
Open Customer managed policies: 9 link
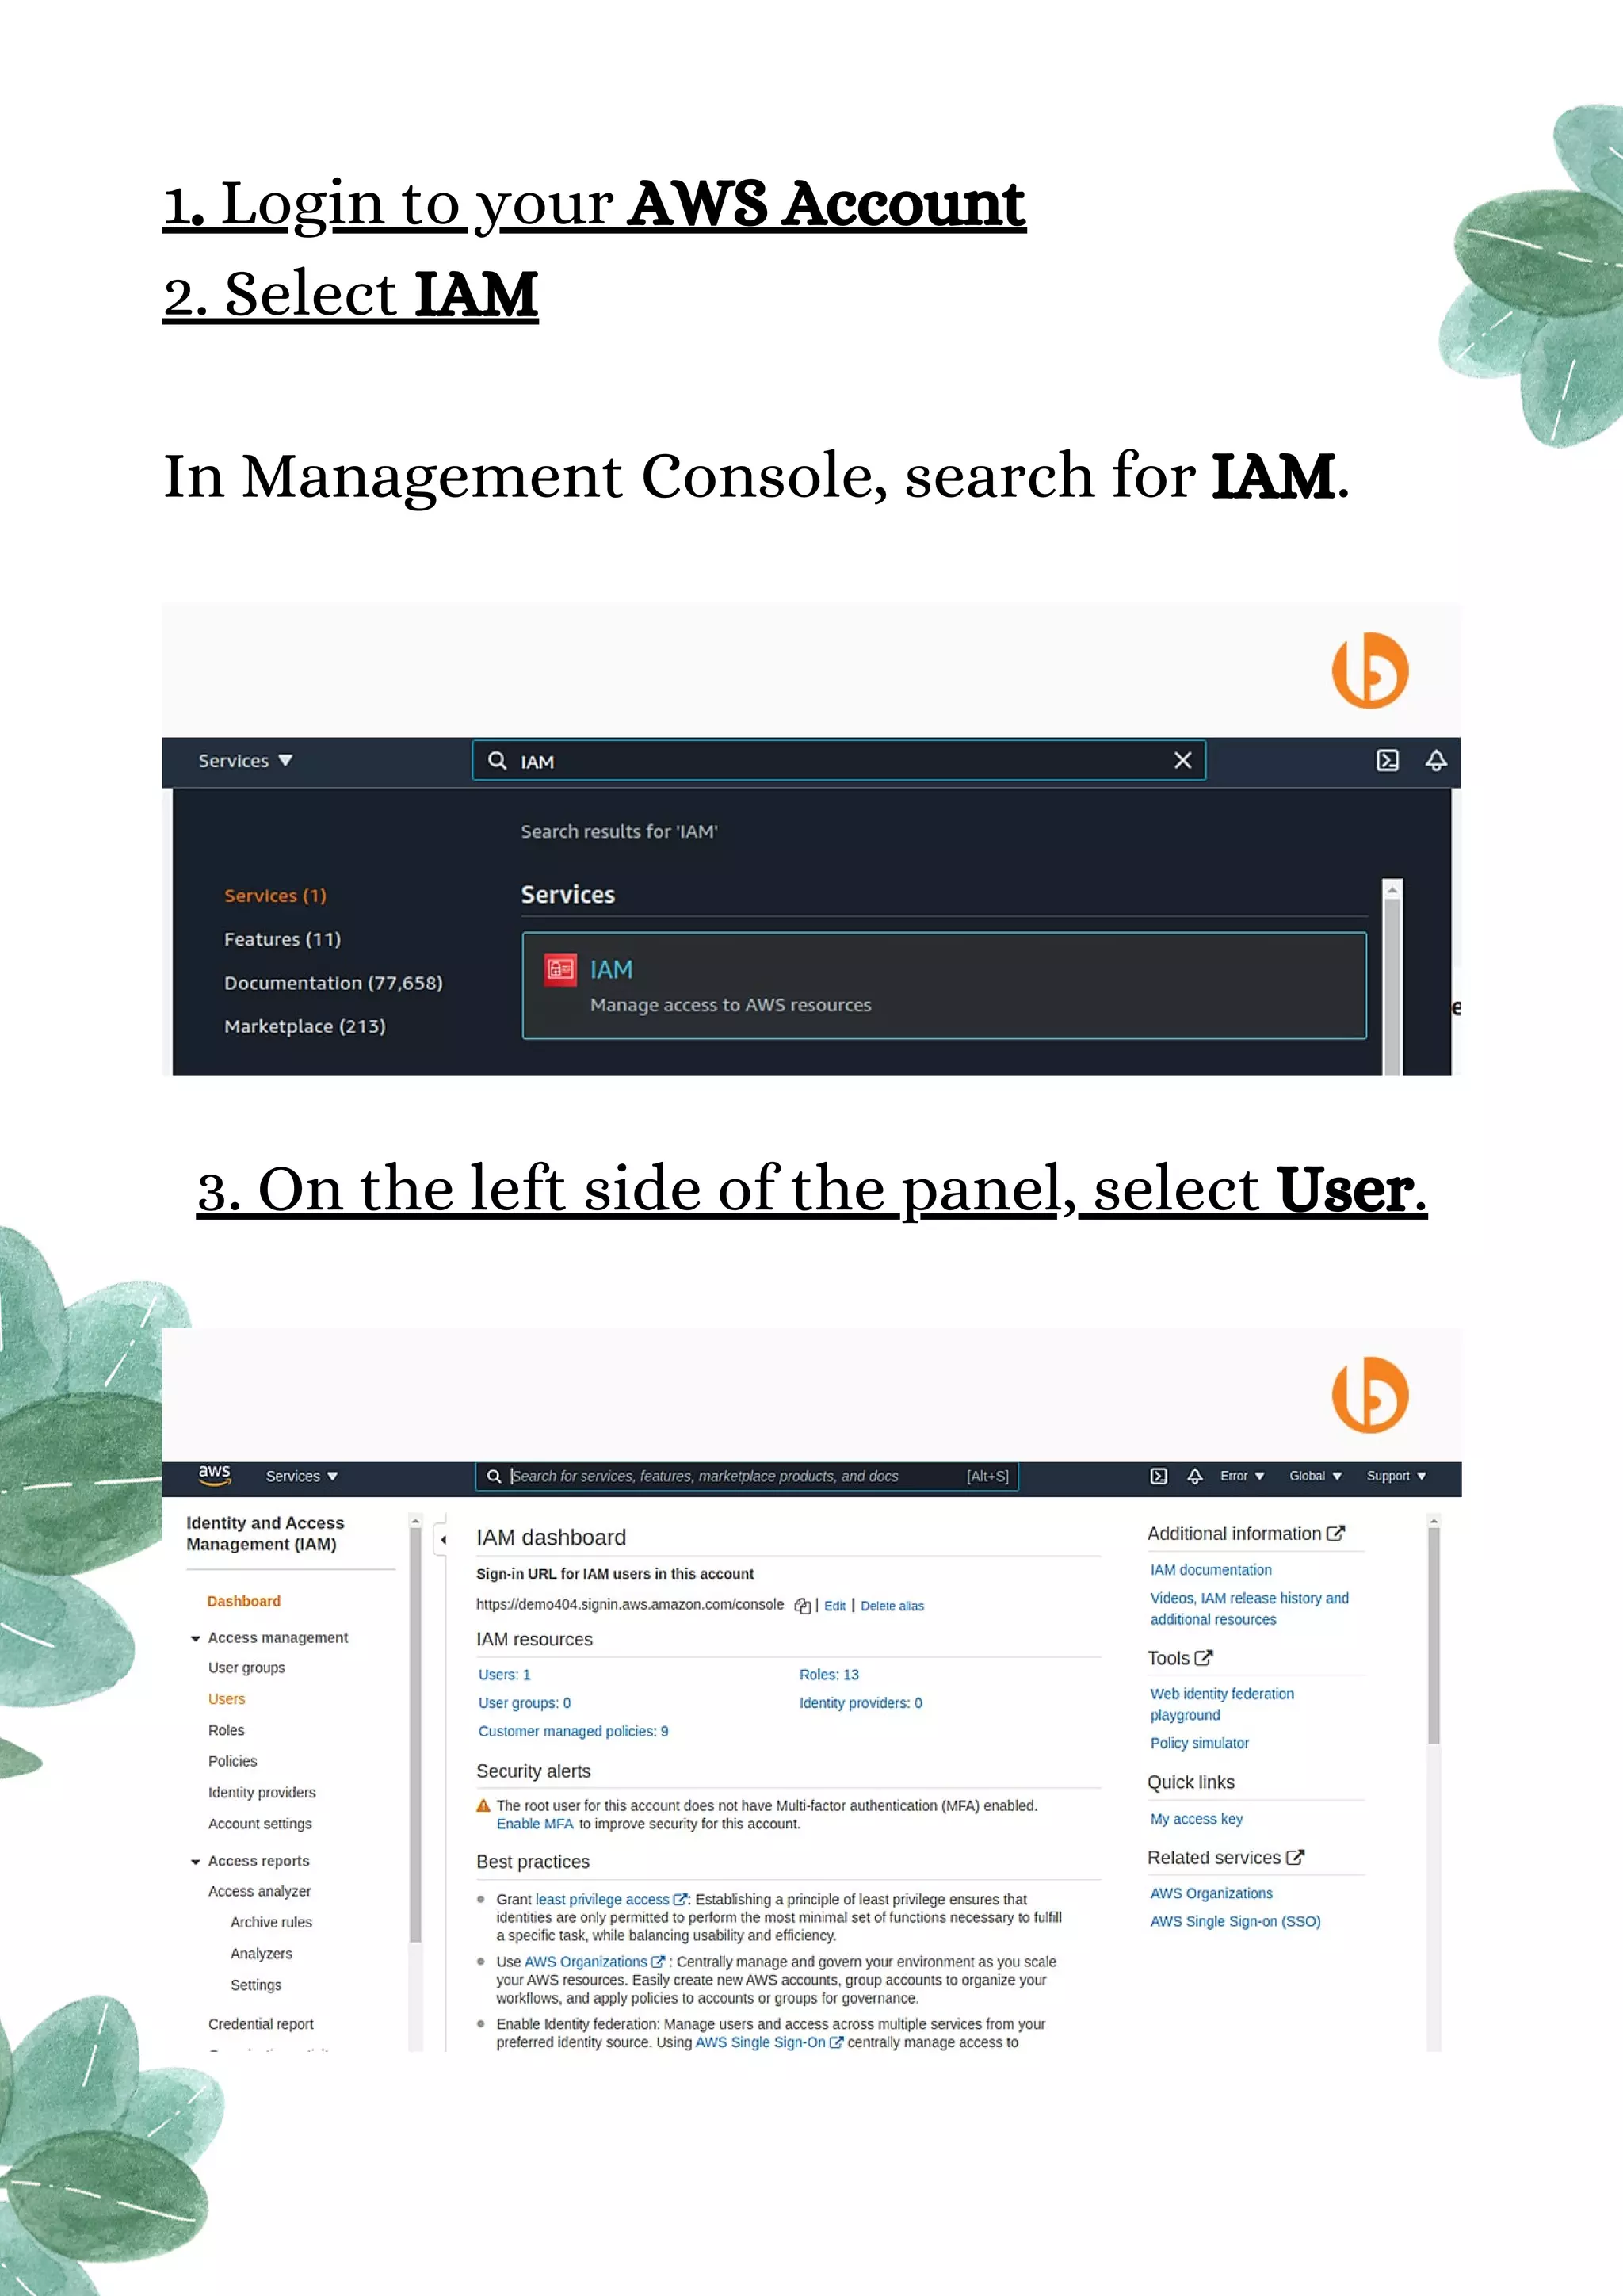(x=573, y=1731)
